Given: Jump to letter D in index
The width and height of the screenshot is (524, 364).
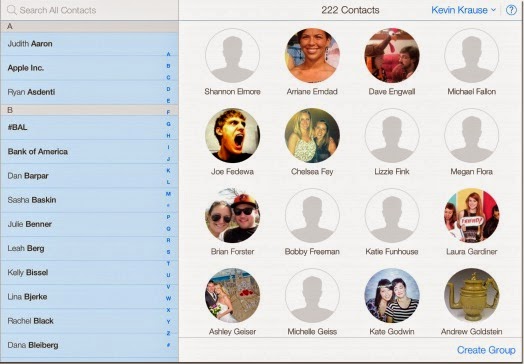Looking at the screenshot, I should (x=168, y=89).
